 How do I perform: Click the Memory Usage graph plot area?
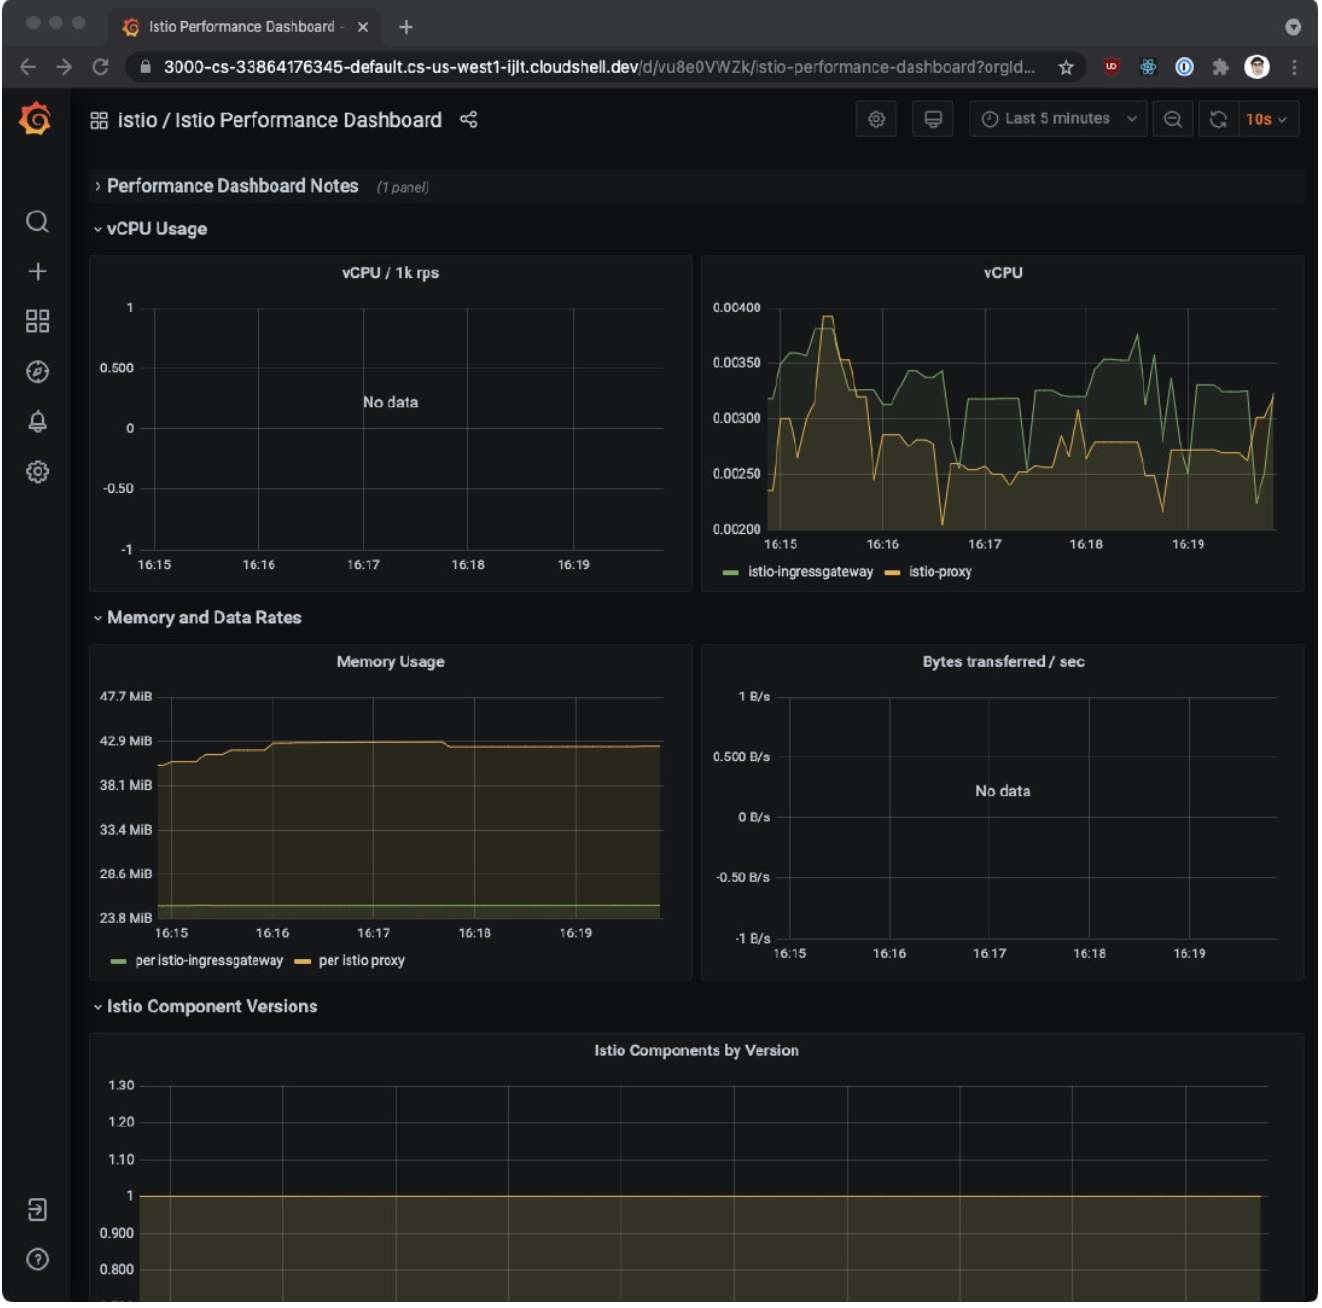tap(409, 808)
